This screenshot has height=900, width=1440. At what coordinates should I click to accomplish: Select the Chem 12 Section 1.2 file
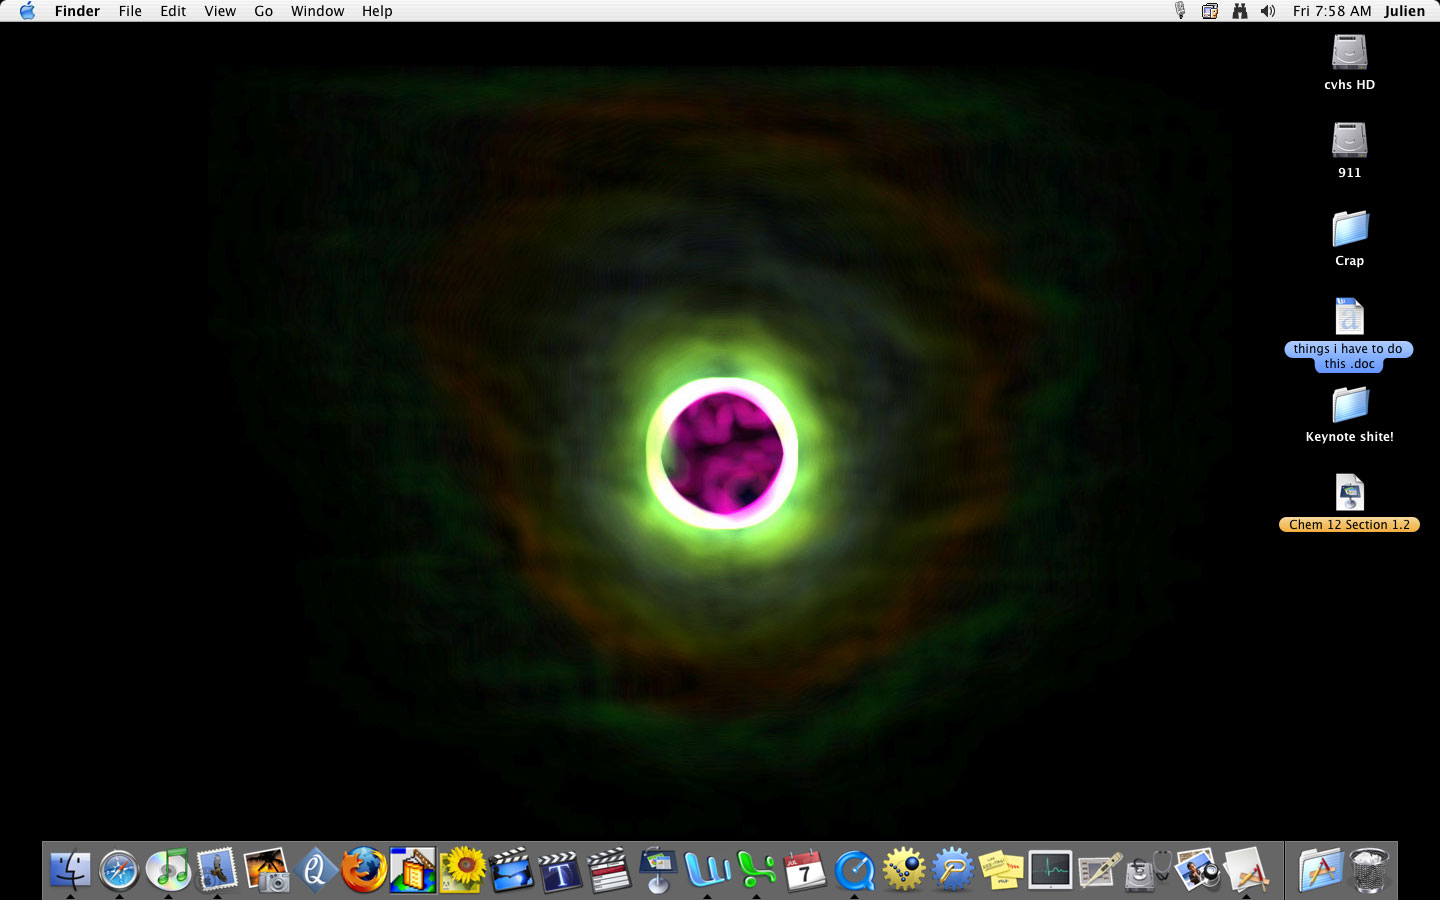pyautogui.click(x=1349, y=493)
